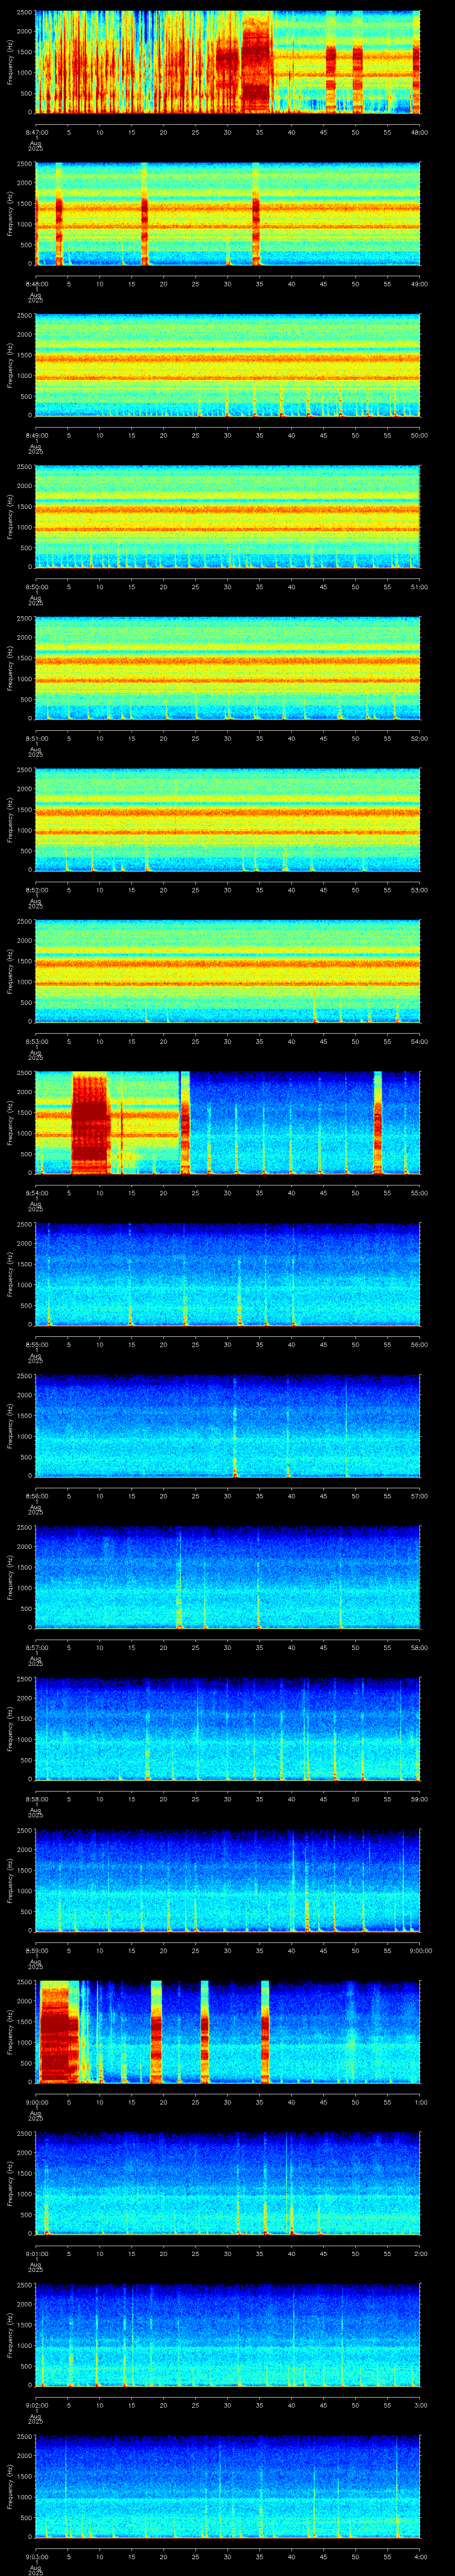This screenshot has width=455, height=2576.
Task: Click the 8:47:00 start time label
Action: pos(36,132)
